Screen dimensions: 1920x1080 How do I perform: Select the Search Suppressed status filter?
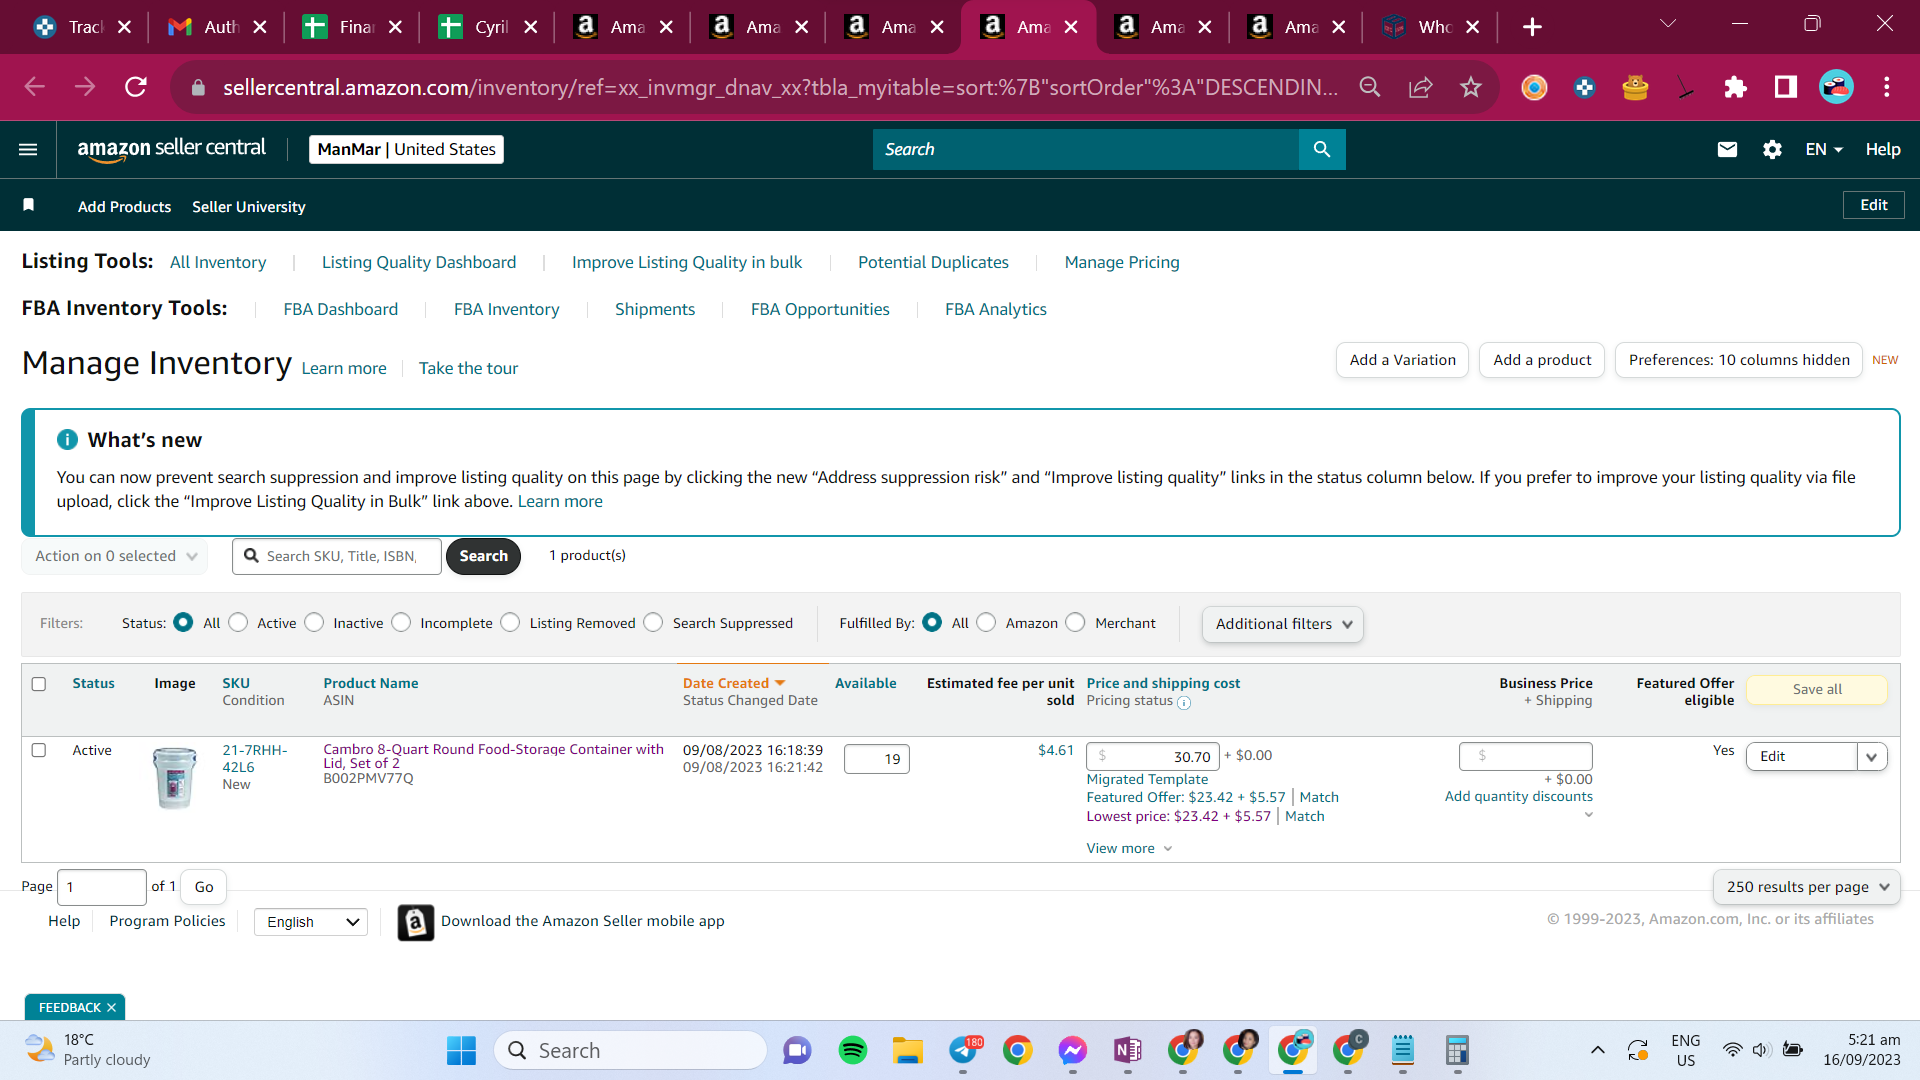653,622
